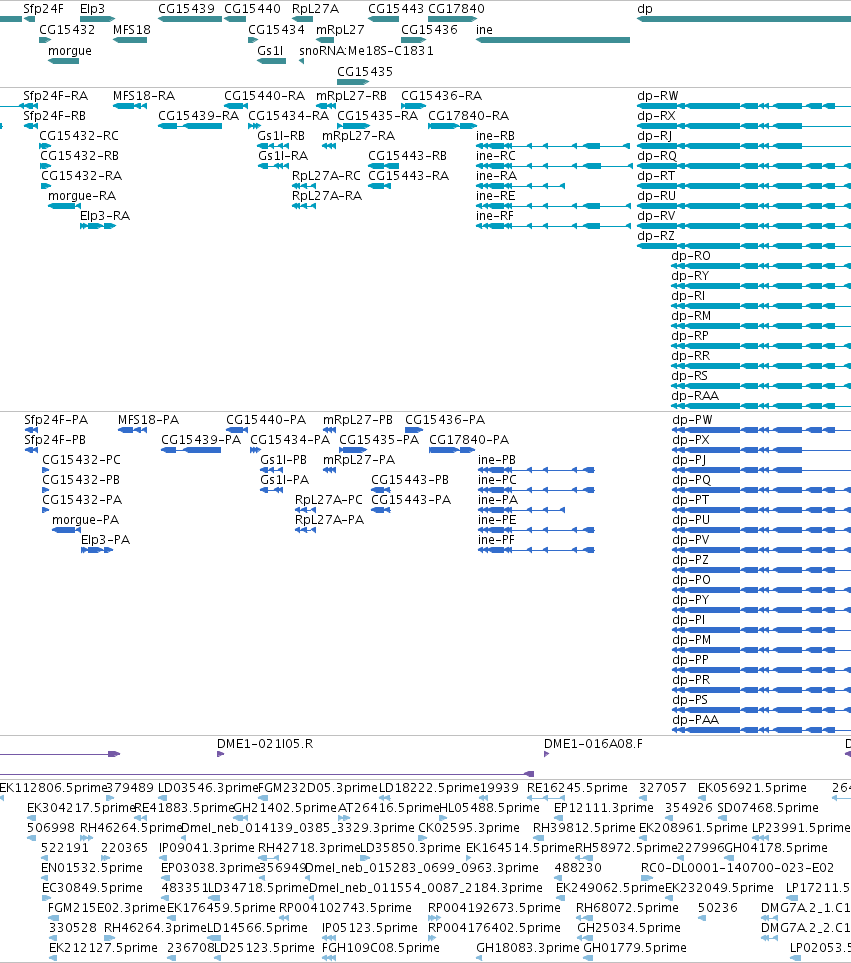Click the CG17840 gene bar
This screenshot has height=963, width=851.
click(x=452, y=19)
